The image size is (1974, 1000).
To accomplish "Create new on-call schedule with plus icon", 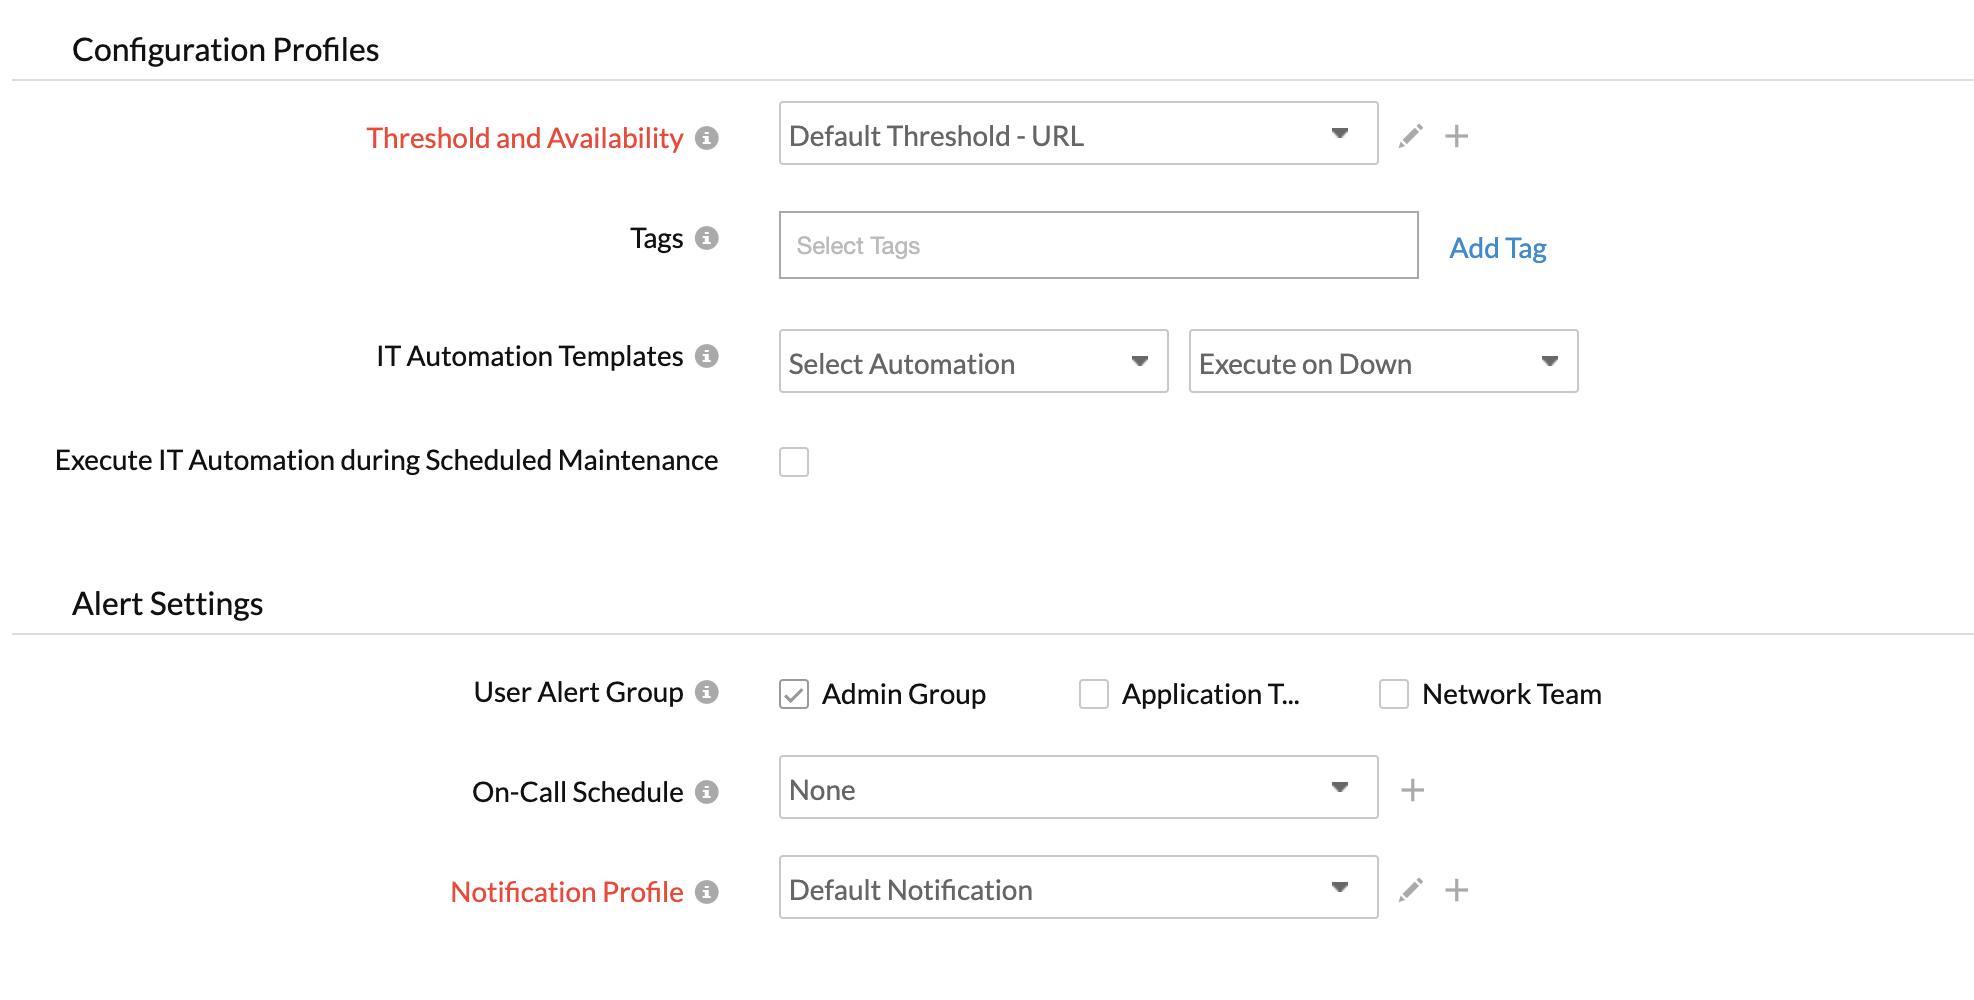I will pyautogui.click(x=1413, y=788).
